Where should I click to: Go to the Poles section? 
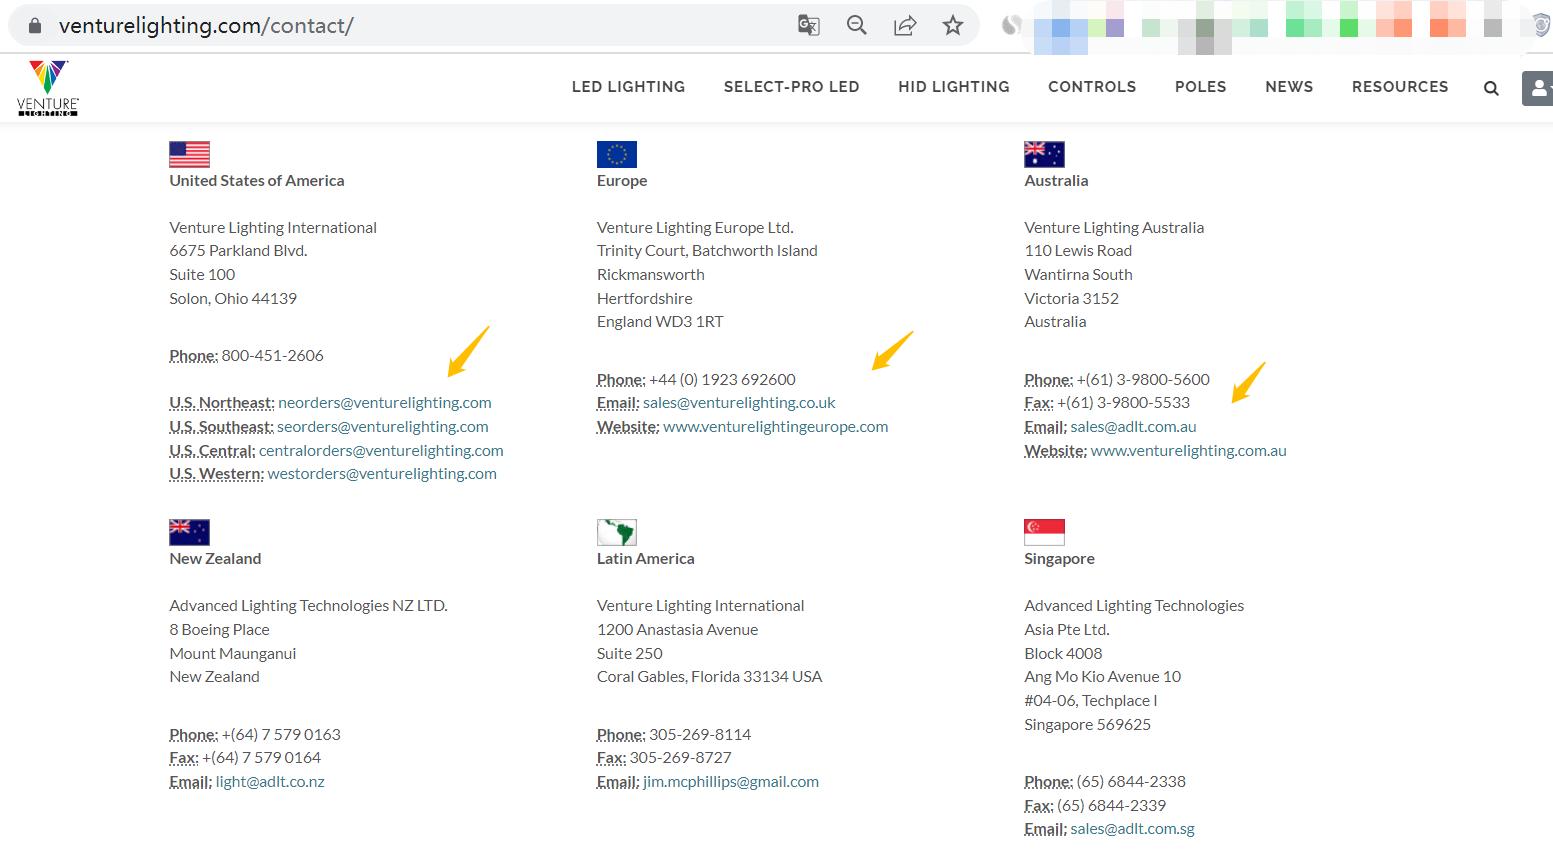(x=1200, y=87)
